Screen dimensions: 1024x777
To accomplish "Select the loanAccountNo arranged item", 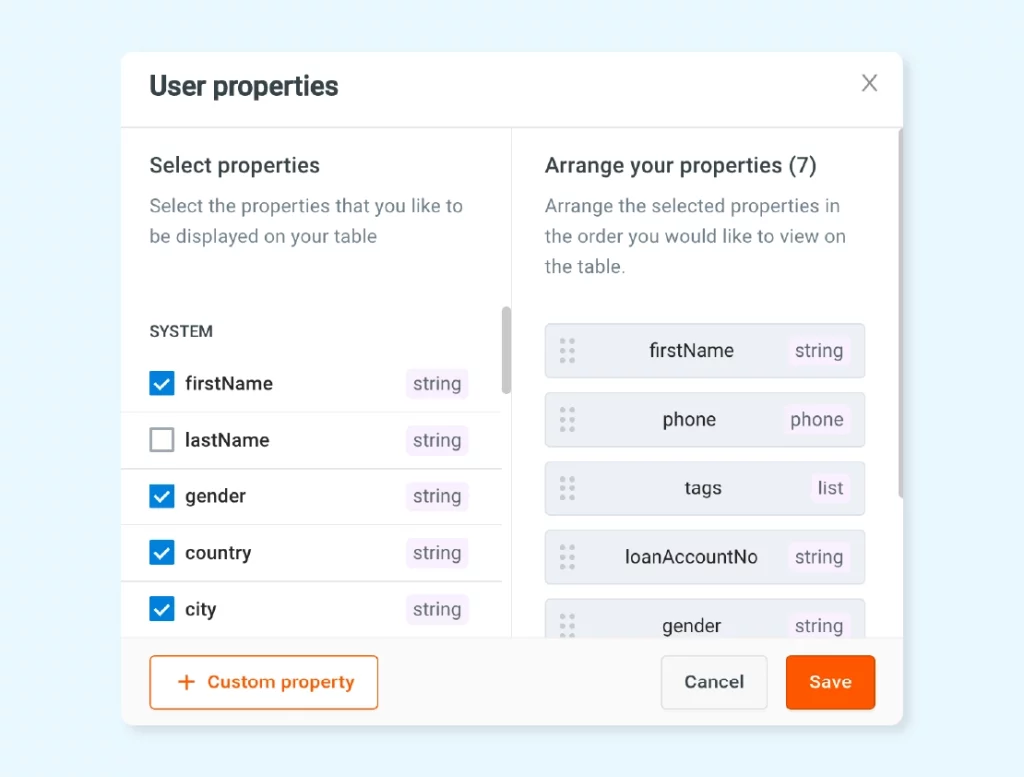I will pos(705,557).
